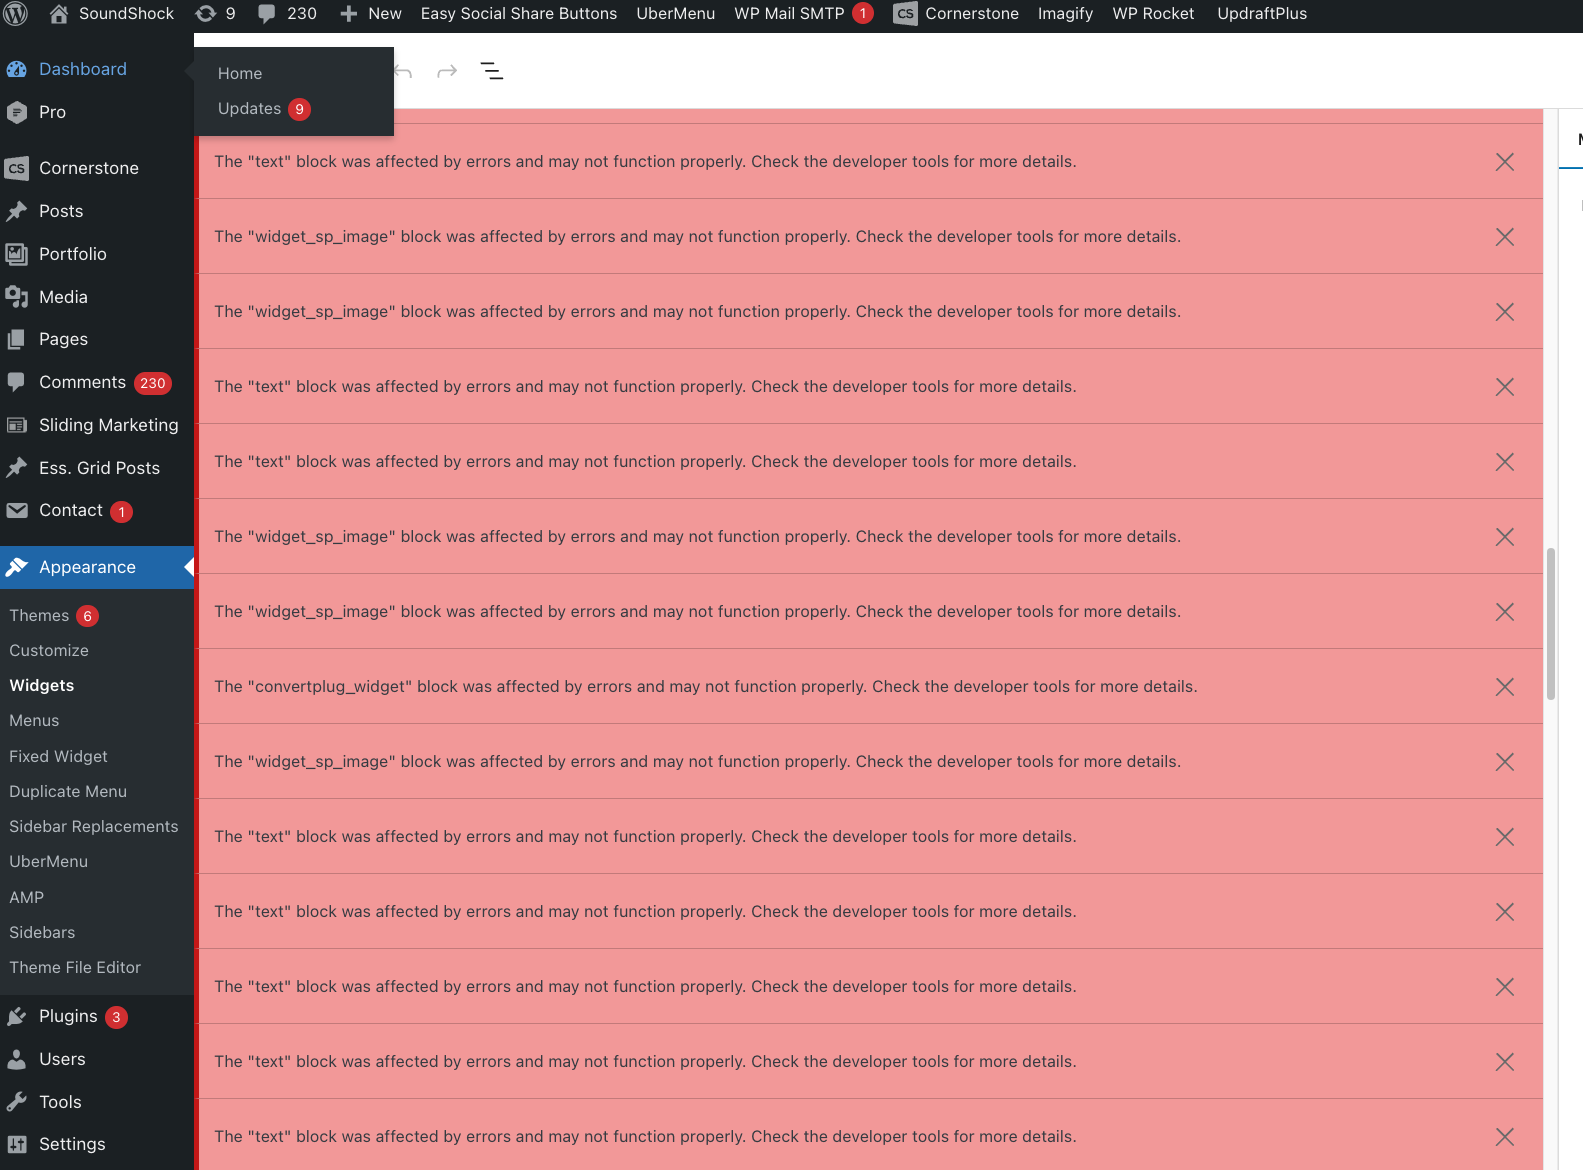
Task: Go to Menus under Appearance
Action: (x=34, y=721)
